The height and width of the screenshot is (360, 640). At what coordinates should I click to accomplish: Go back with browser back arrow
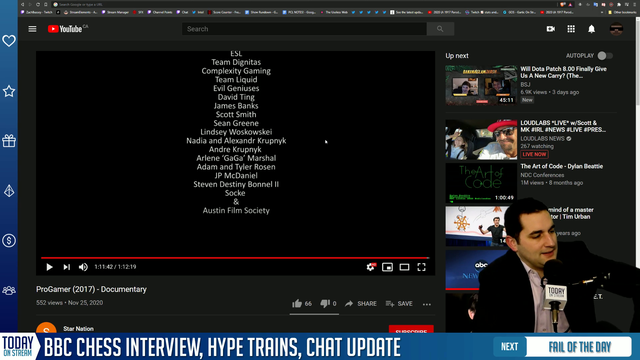point(22,4)
